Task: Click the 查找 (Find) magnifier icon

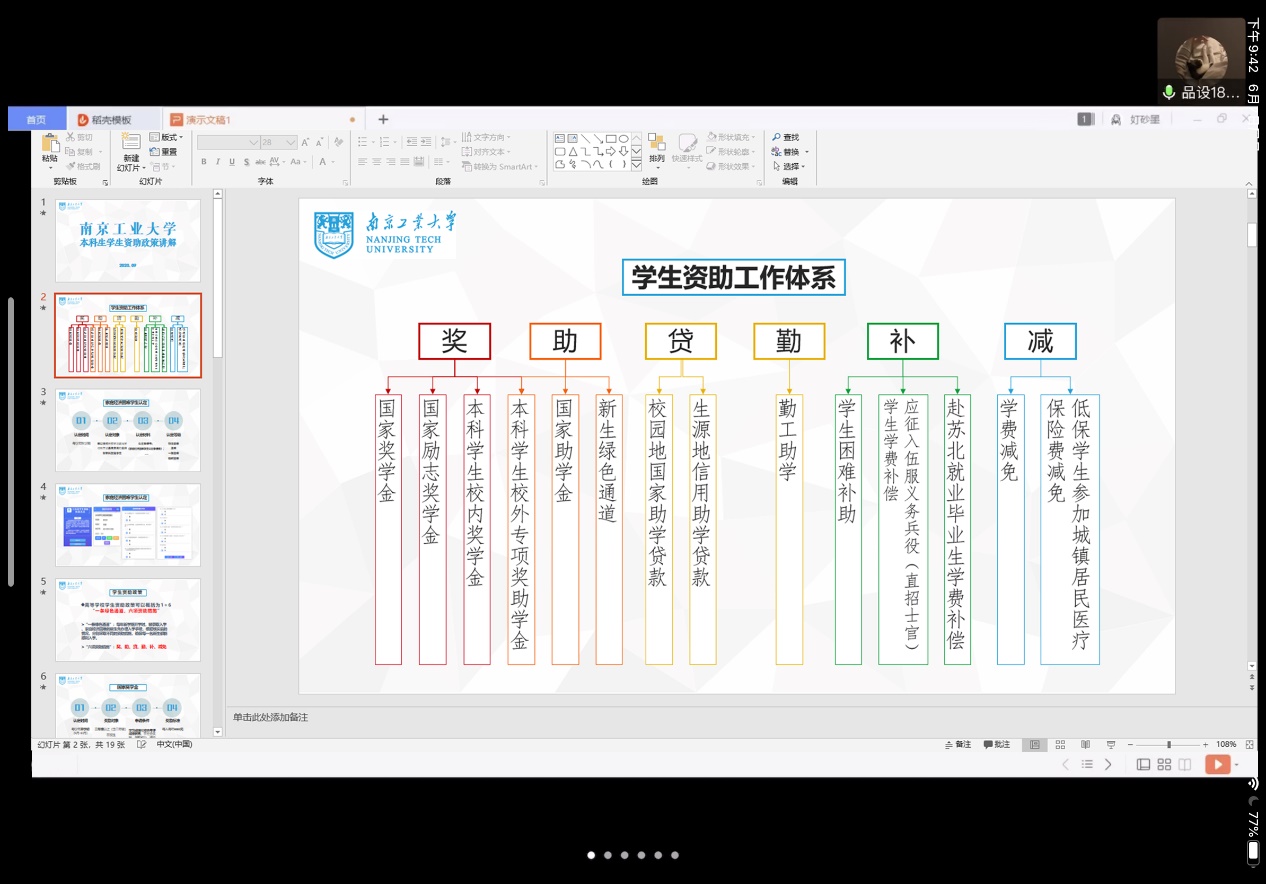Action: [x=776, y=137]
